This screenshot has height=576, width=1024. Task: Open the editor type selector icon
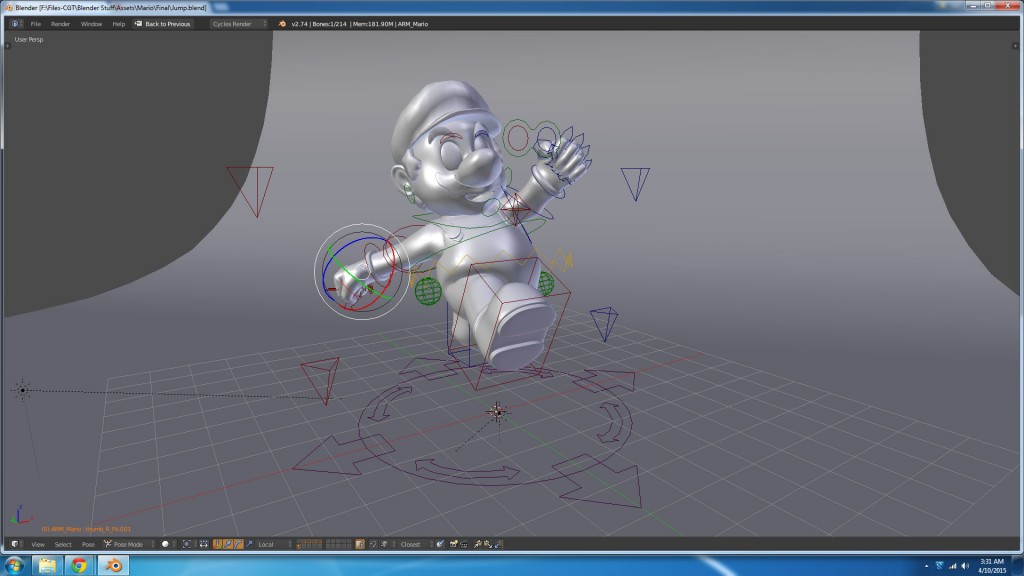tap(15, 544)
